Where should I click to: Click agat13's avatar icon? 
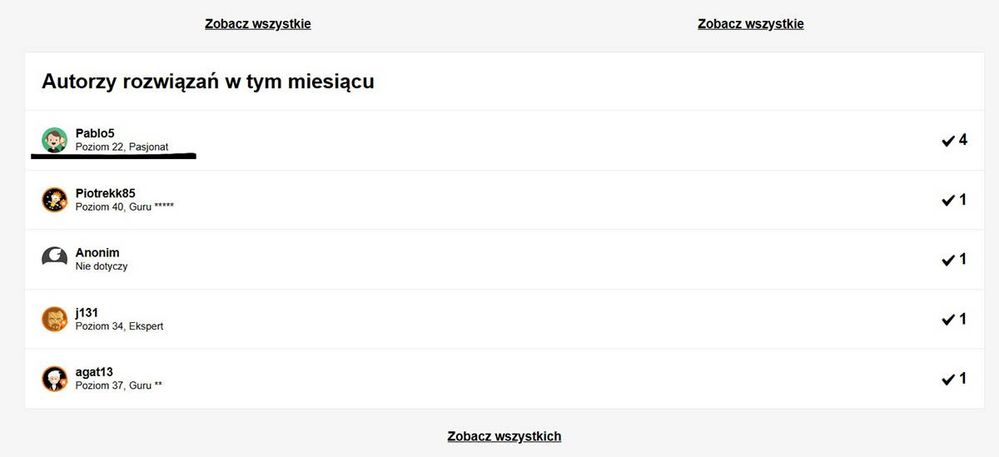[54, 379]
